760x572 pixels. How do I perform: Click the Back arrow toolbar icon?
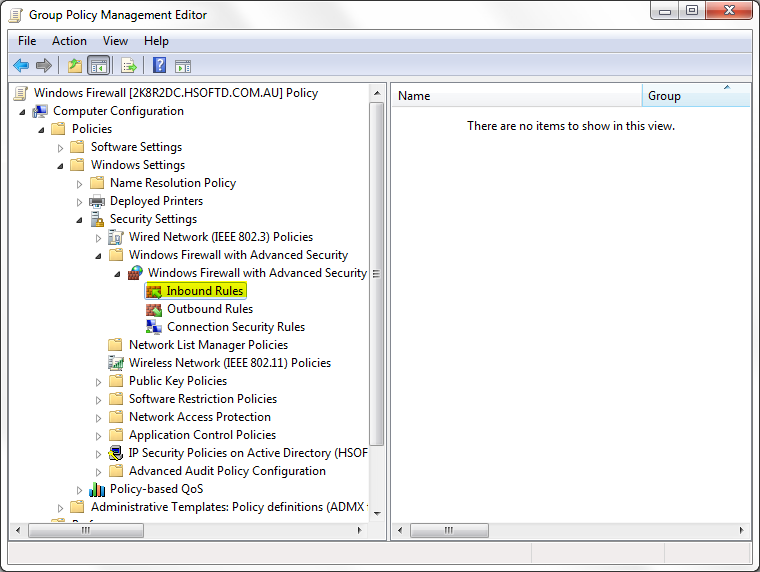pos(21,65)
